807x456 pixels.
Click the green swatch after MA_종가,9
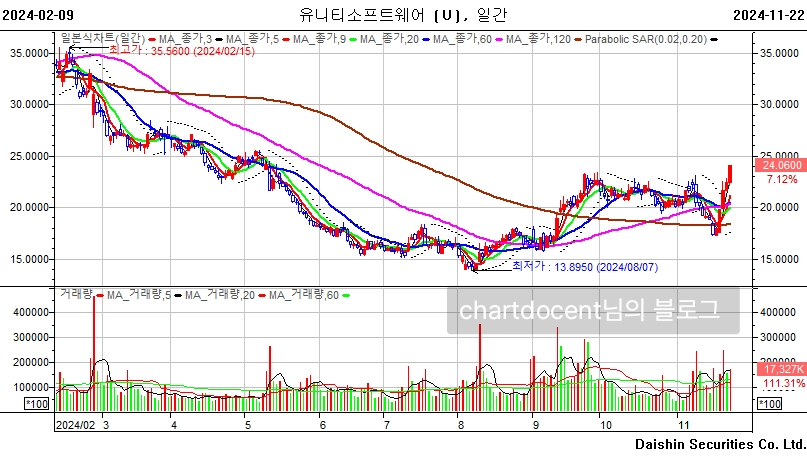click(x=353, y=40)
